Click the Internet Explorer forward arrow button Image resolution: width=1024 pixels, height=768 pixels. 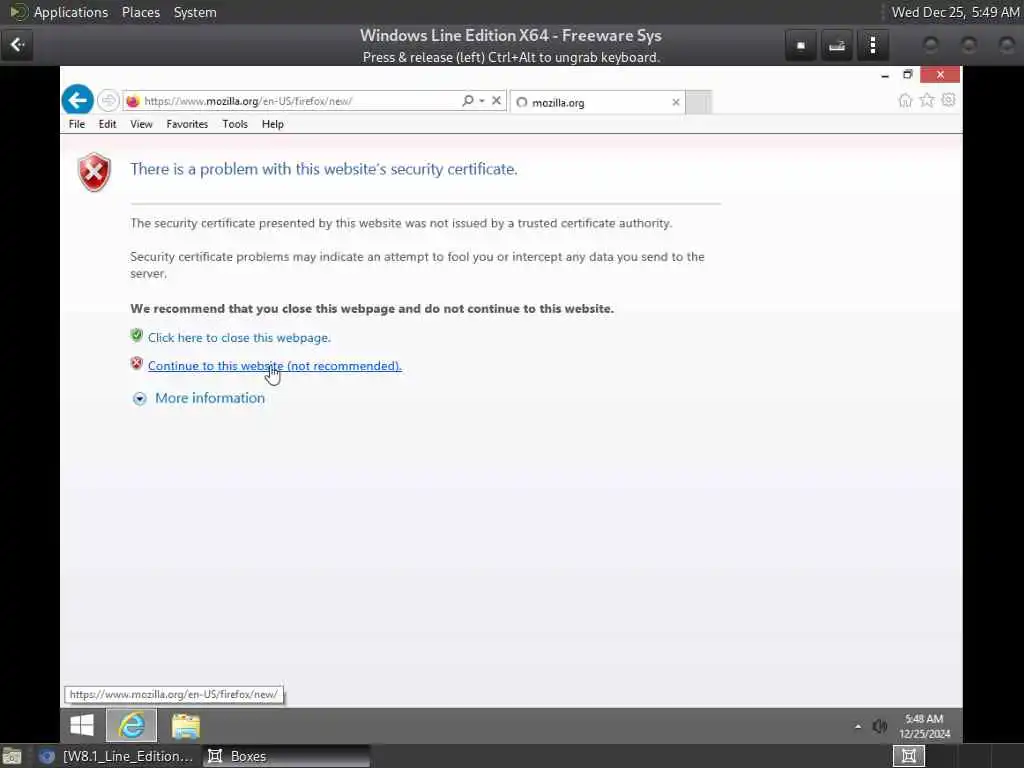(108, 101)
